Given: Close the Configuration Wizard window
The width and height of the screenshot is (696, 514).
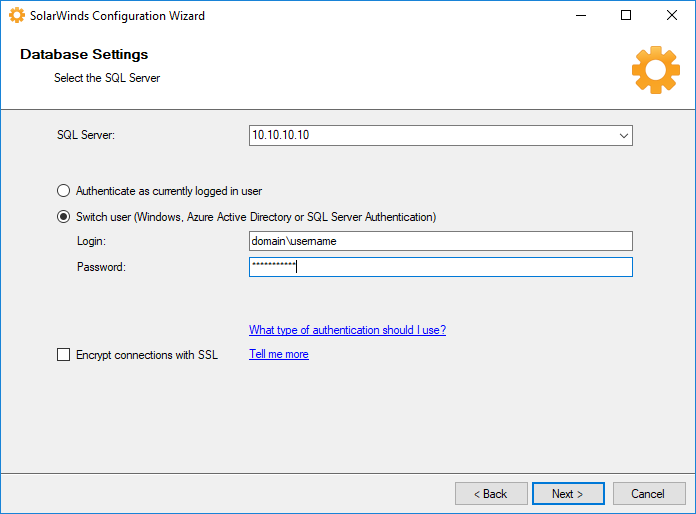Looking at the screenshot, I should tap(672, 16).
